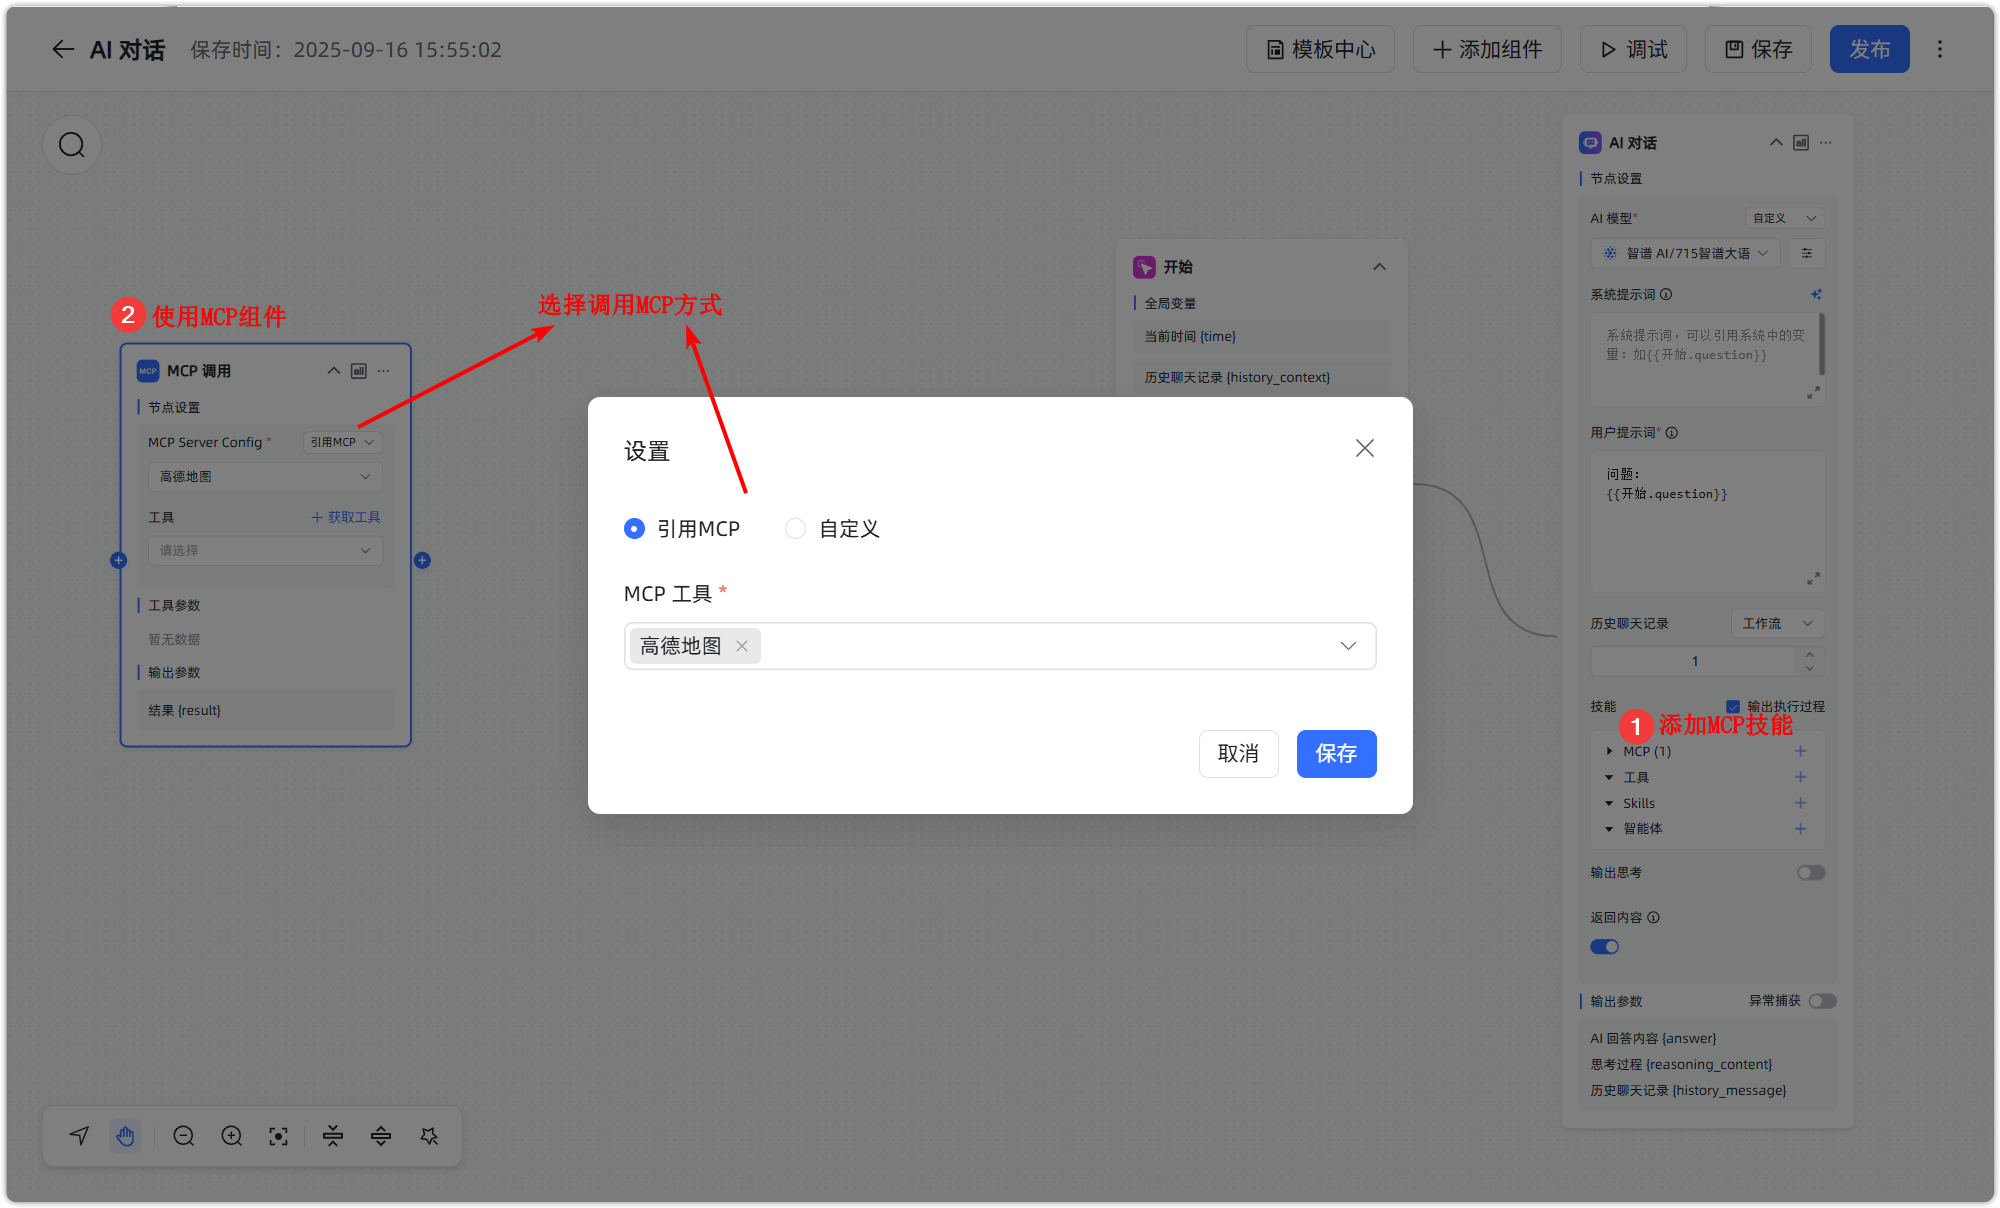The width and height of the screenshot is (2000, 1208).
Task: Toggle the 输出执行过程 checkbox
Action: [1733, 706]
